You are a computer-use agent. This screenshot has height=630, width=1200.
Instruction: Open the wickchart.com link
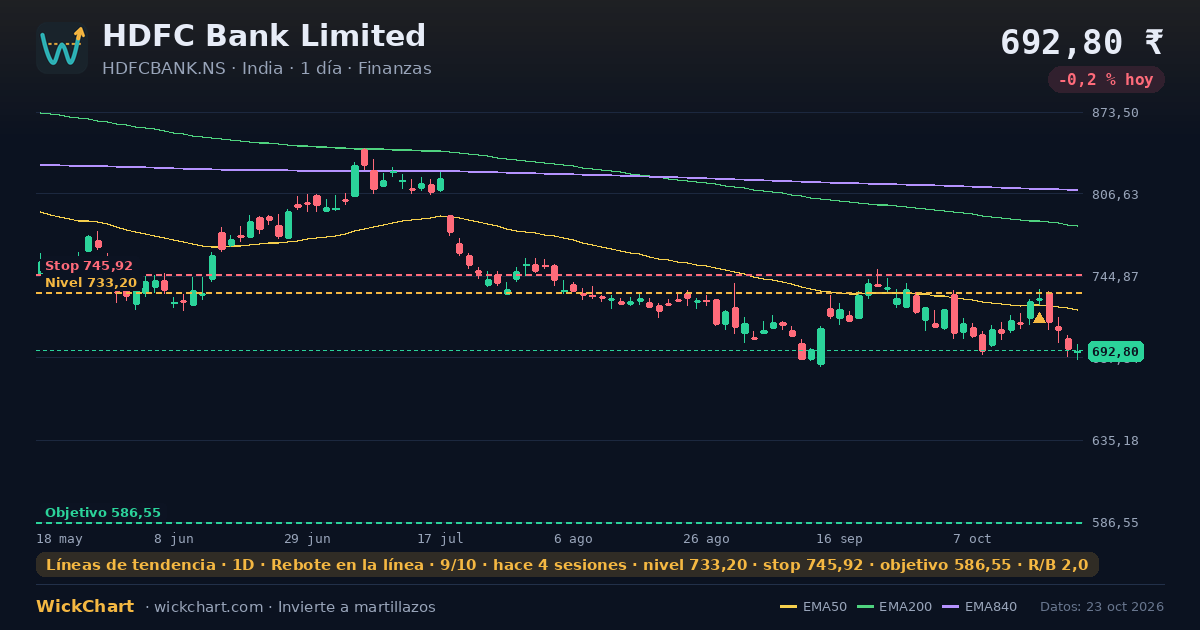208,607
